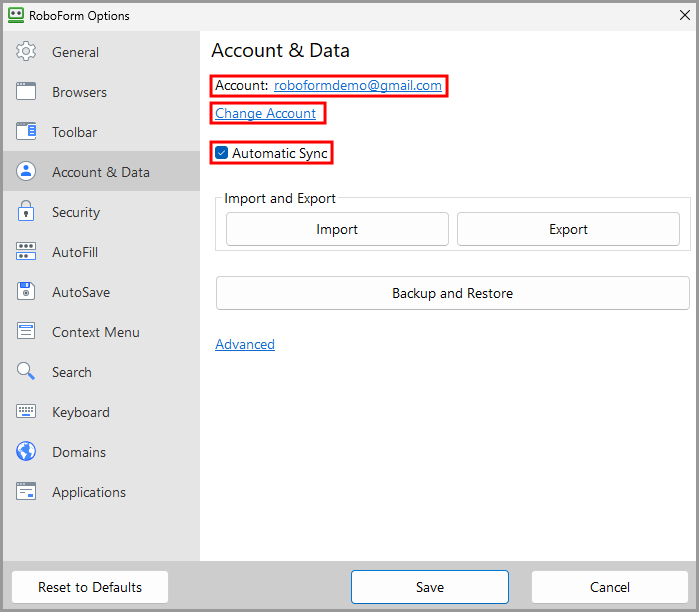Expand the Advanced settings link

(245, 344)
